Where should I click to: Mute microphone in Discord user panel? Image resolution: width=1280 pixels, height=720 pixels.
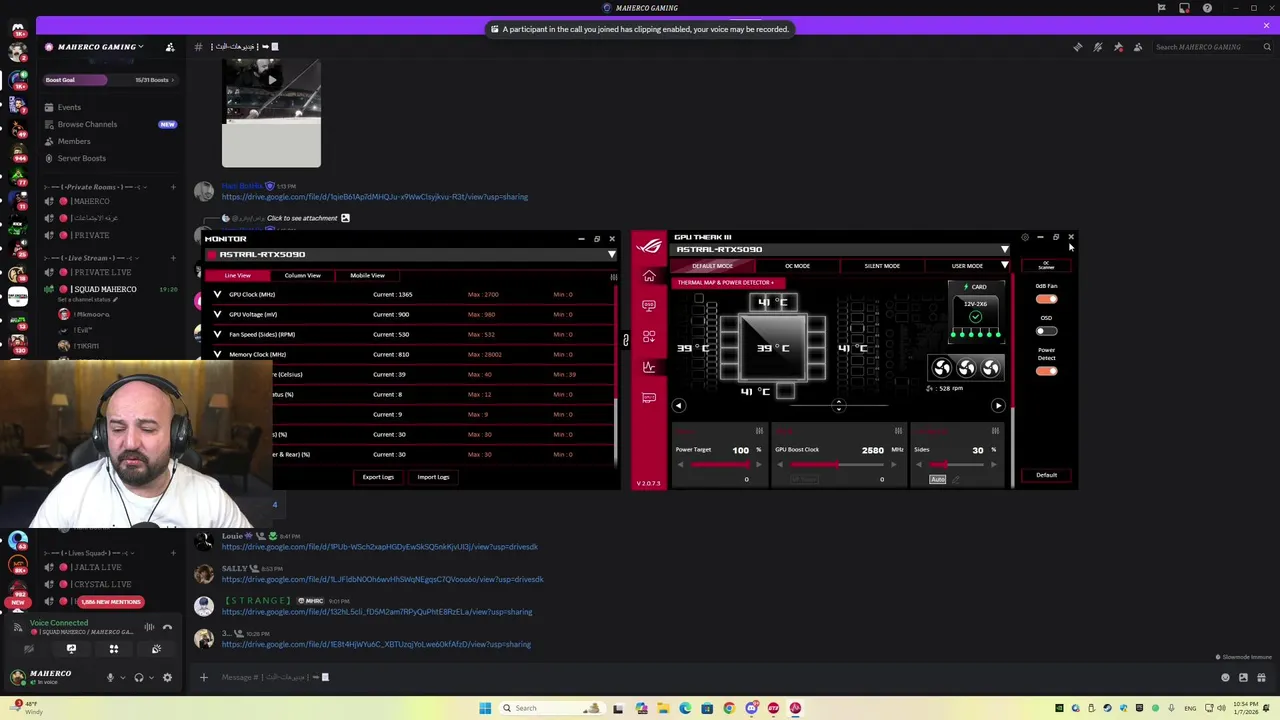pyautogui.click(x=111, y=677)
